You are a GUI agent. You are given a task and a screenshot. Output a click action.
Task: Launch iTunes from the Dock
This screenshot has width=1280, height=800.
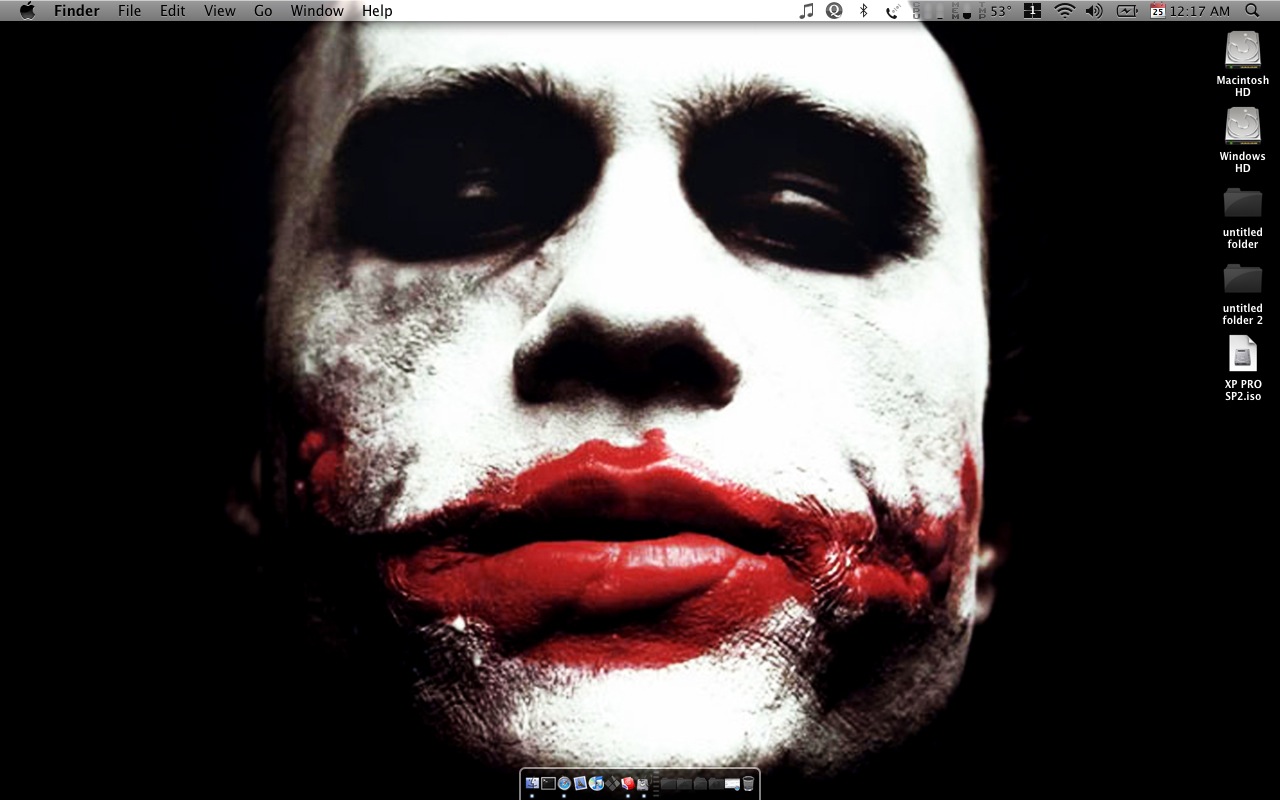[596, 783]
